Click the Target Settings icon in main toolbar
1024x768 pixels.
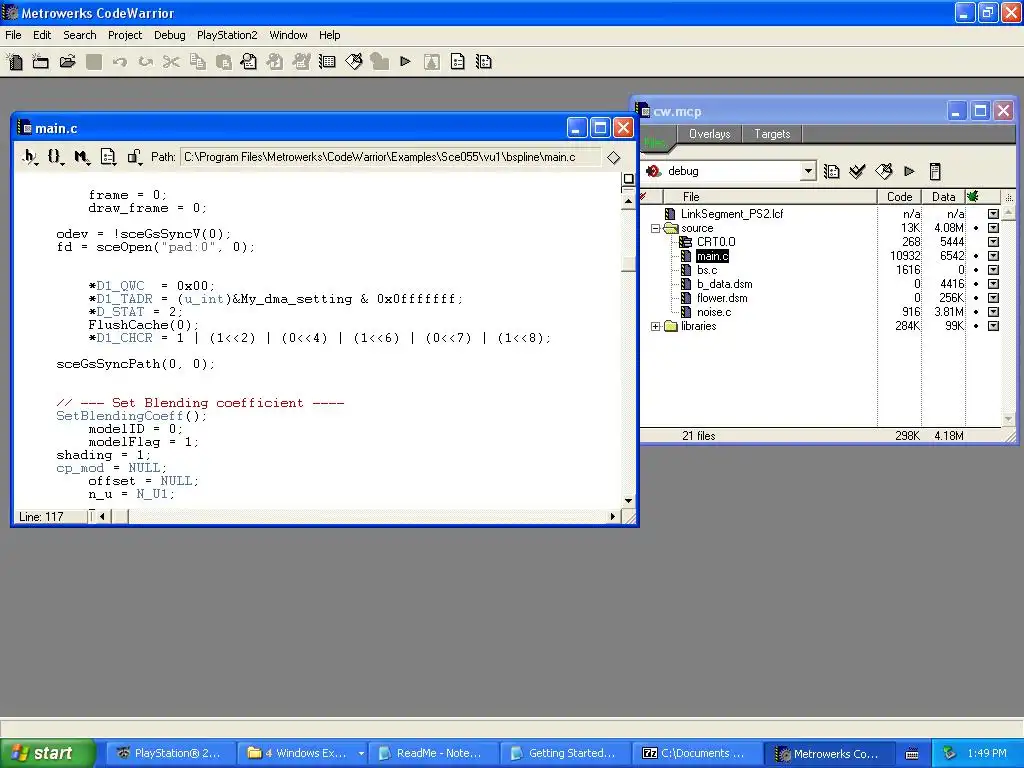coord(484,62)
